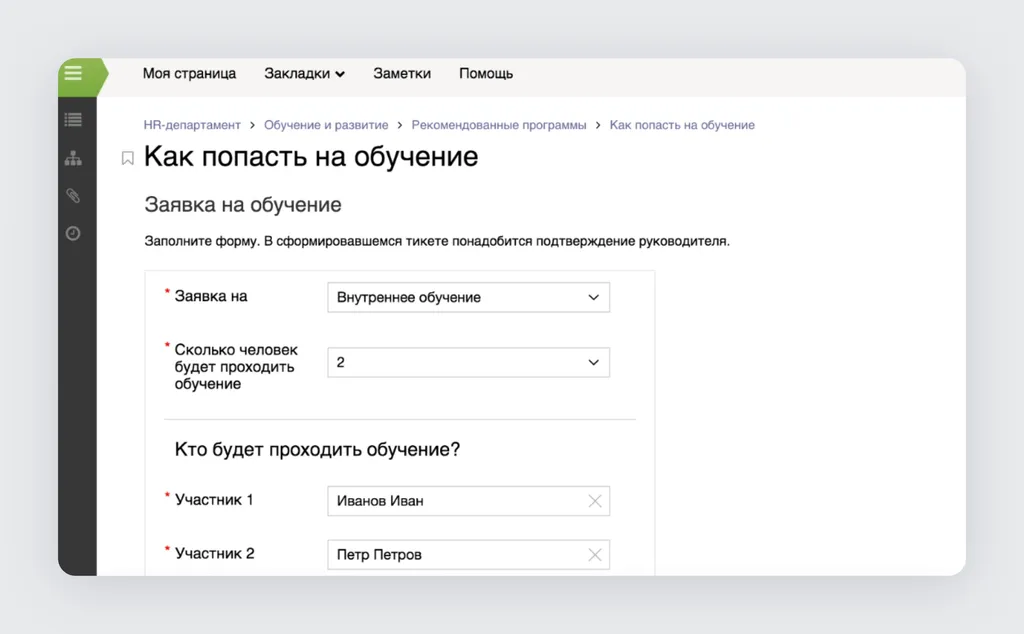Expand the Закладки dropdown menu
1024x634 pixels.
click(x=304, y=74)
